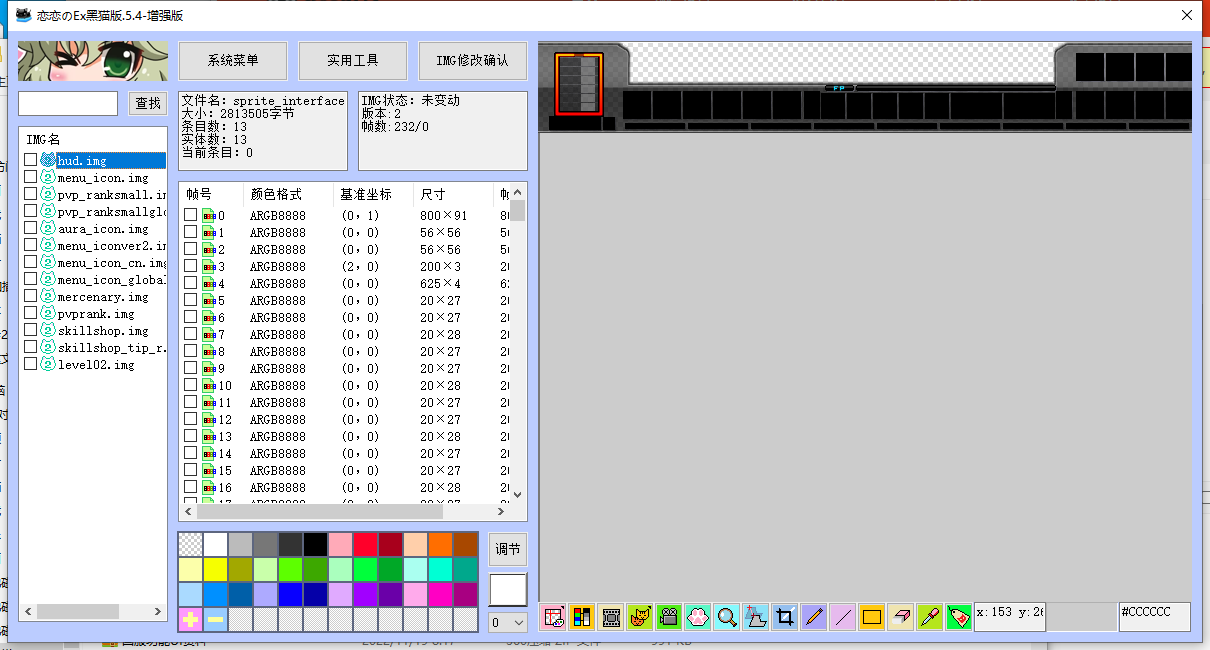Select the magnifier zoom tool
Image resolution: width=1210 pixels, height=650 pixels.
pos(727,617)
